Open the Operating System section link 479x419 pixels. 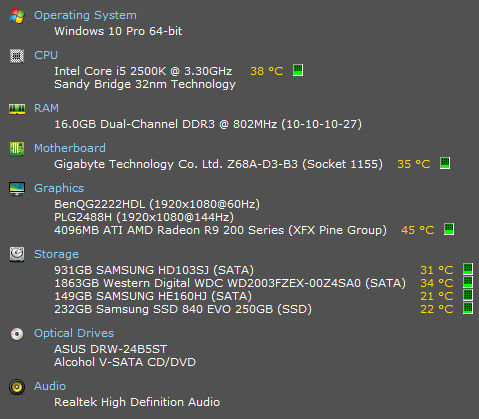point(85,15)
